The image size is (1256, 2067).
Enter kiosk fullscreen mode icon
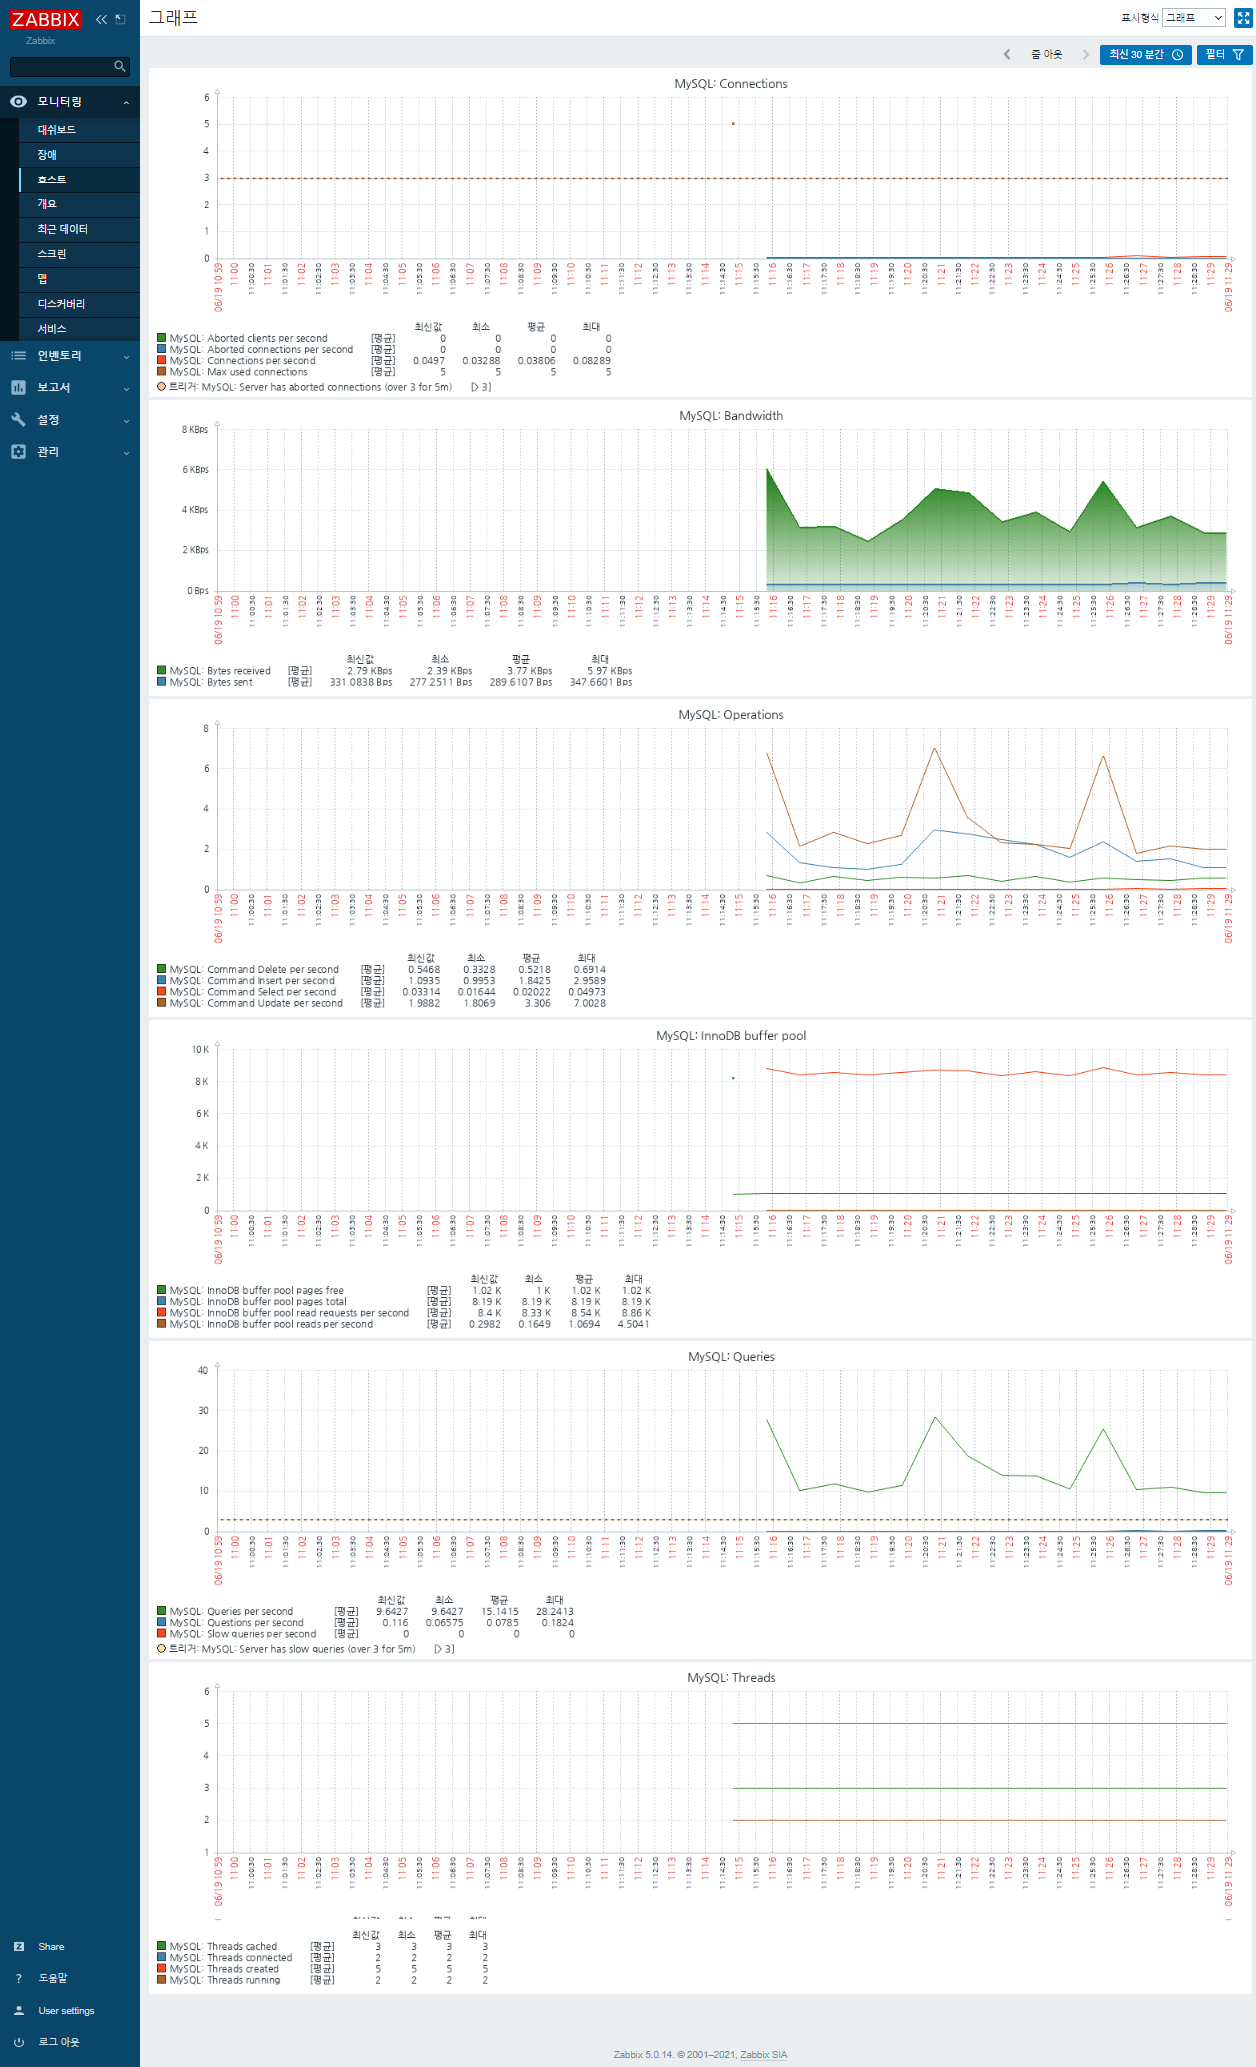1243,18
